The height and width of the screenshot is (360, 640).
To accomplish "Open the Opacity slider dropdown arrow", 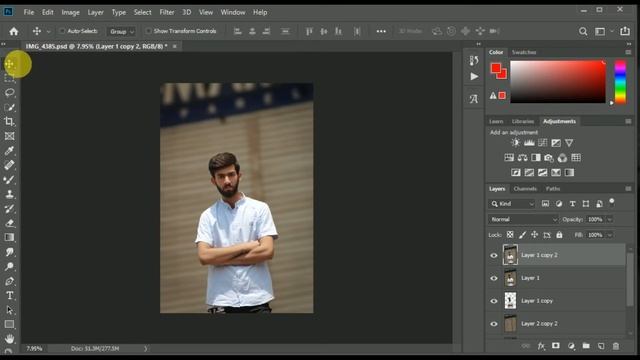I will (610, 220).
